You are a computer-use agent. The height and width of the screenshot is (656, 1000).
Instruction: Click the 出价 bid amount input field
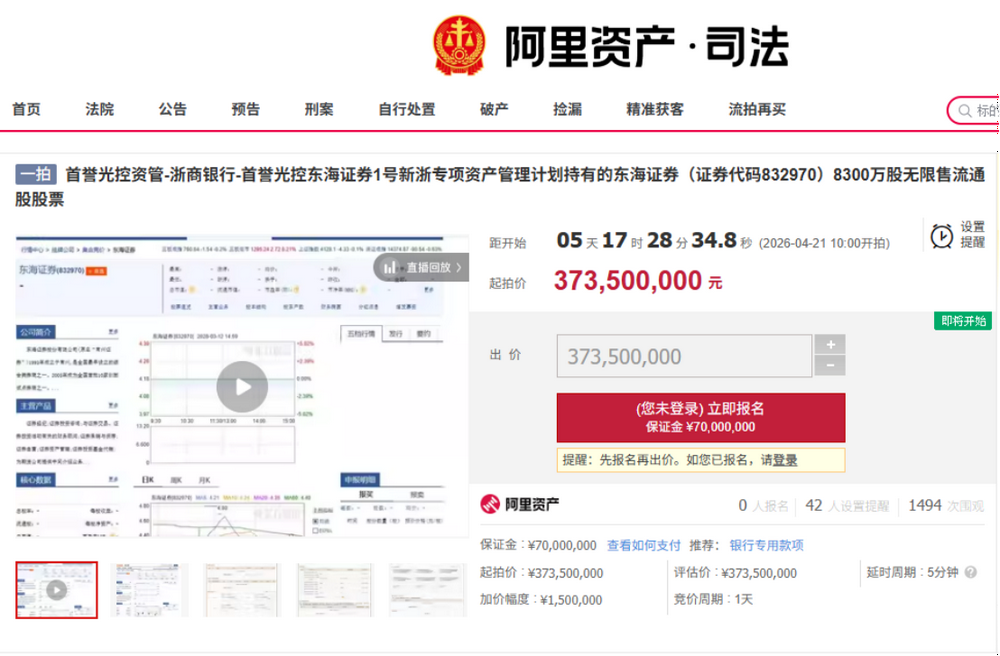point(684,356)
